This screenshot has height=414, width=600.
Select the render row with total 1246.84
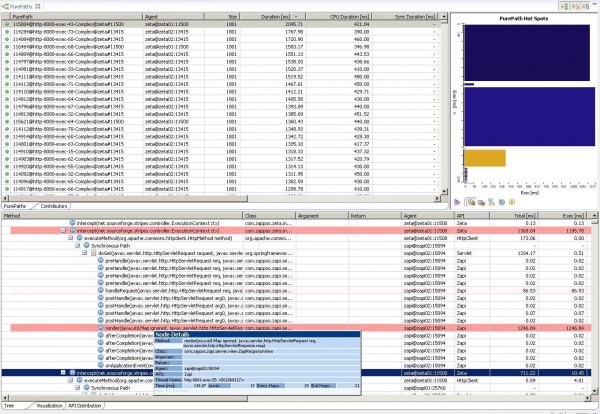300,328
